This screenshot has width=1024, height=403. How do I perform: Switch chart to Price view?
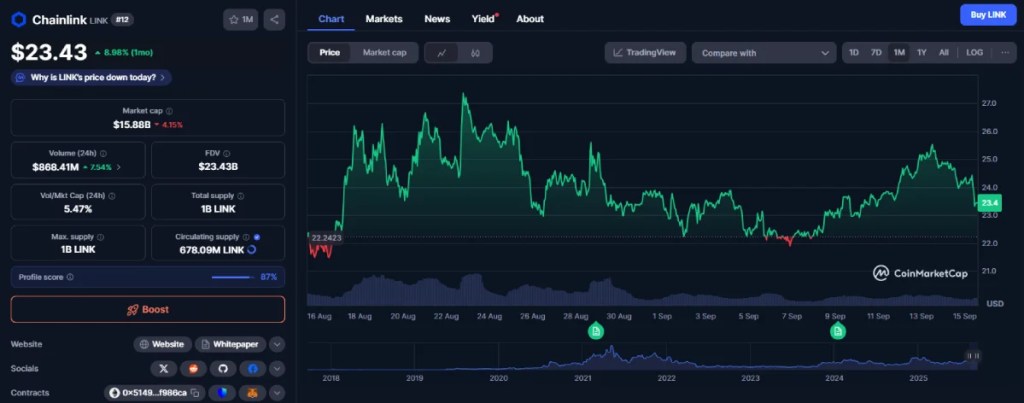pyautogui.click(x=329, y=53)
